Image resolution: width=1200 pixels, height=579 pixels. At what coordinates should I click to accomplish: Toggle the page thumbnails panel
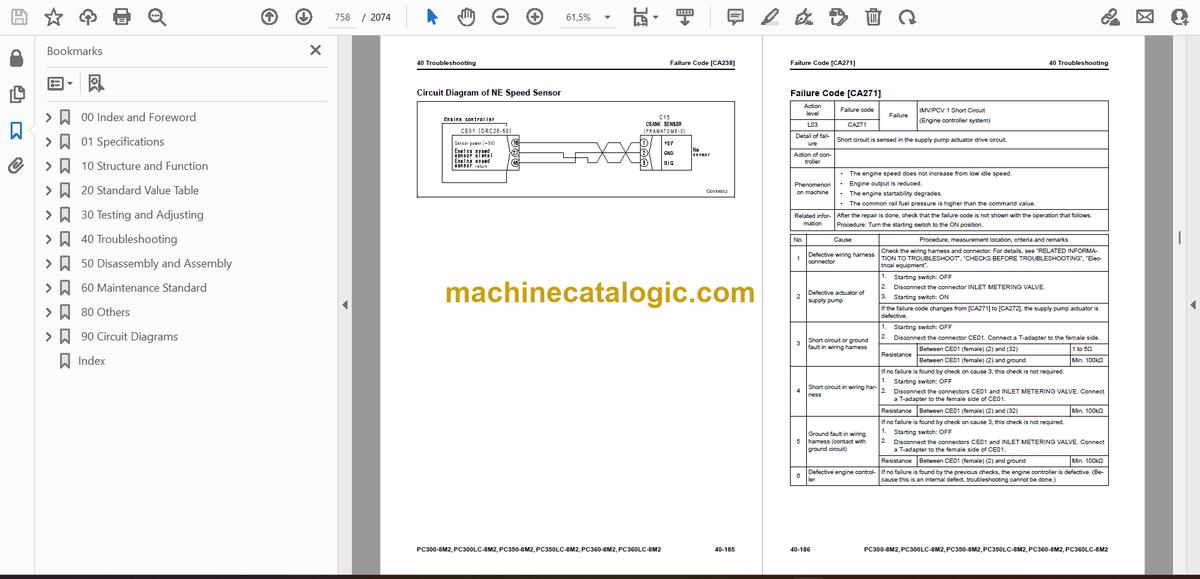[16, 94]
